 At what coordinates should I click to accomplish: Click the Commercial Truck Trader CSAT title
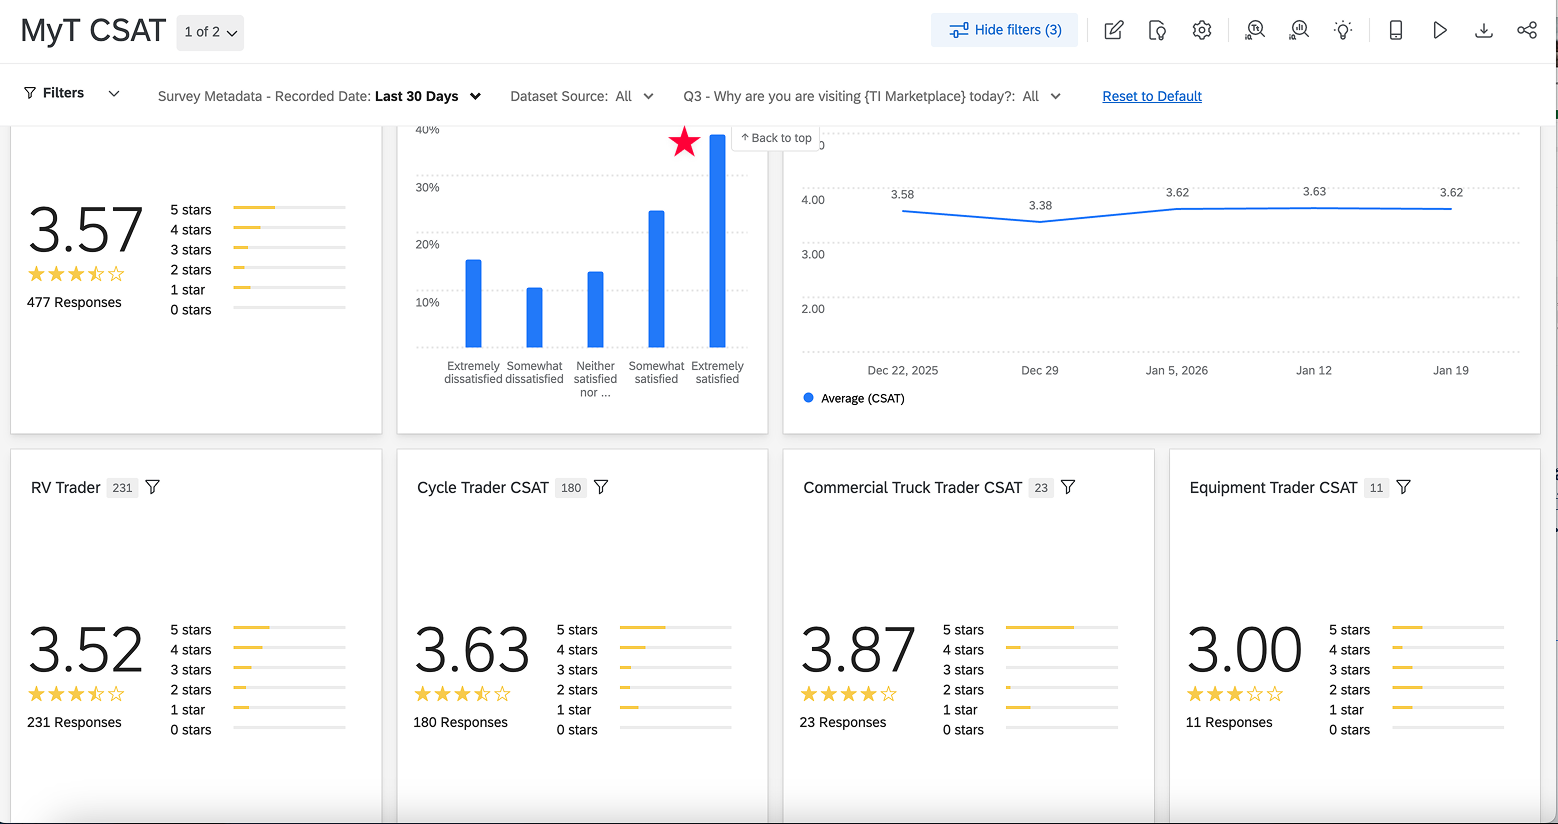click(913, 488)
